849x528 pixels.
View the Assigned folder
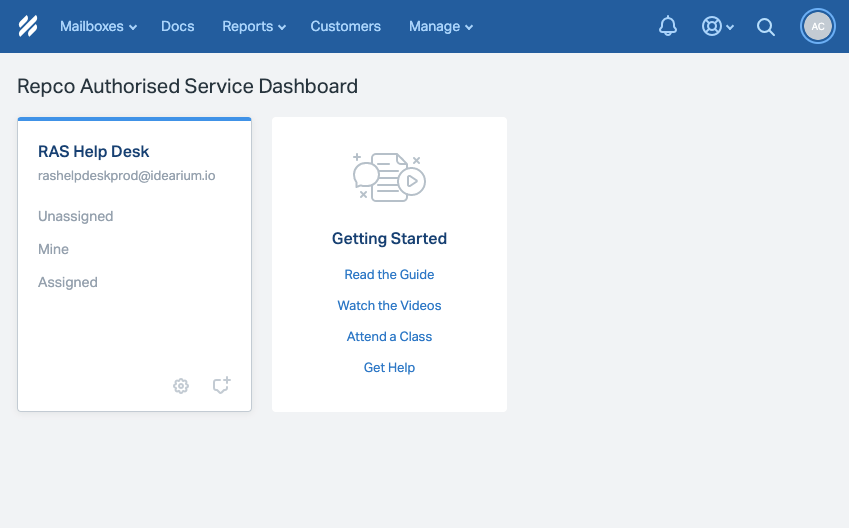click(68, 282)
